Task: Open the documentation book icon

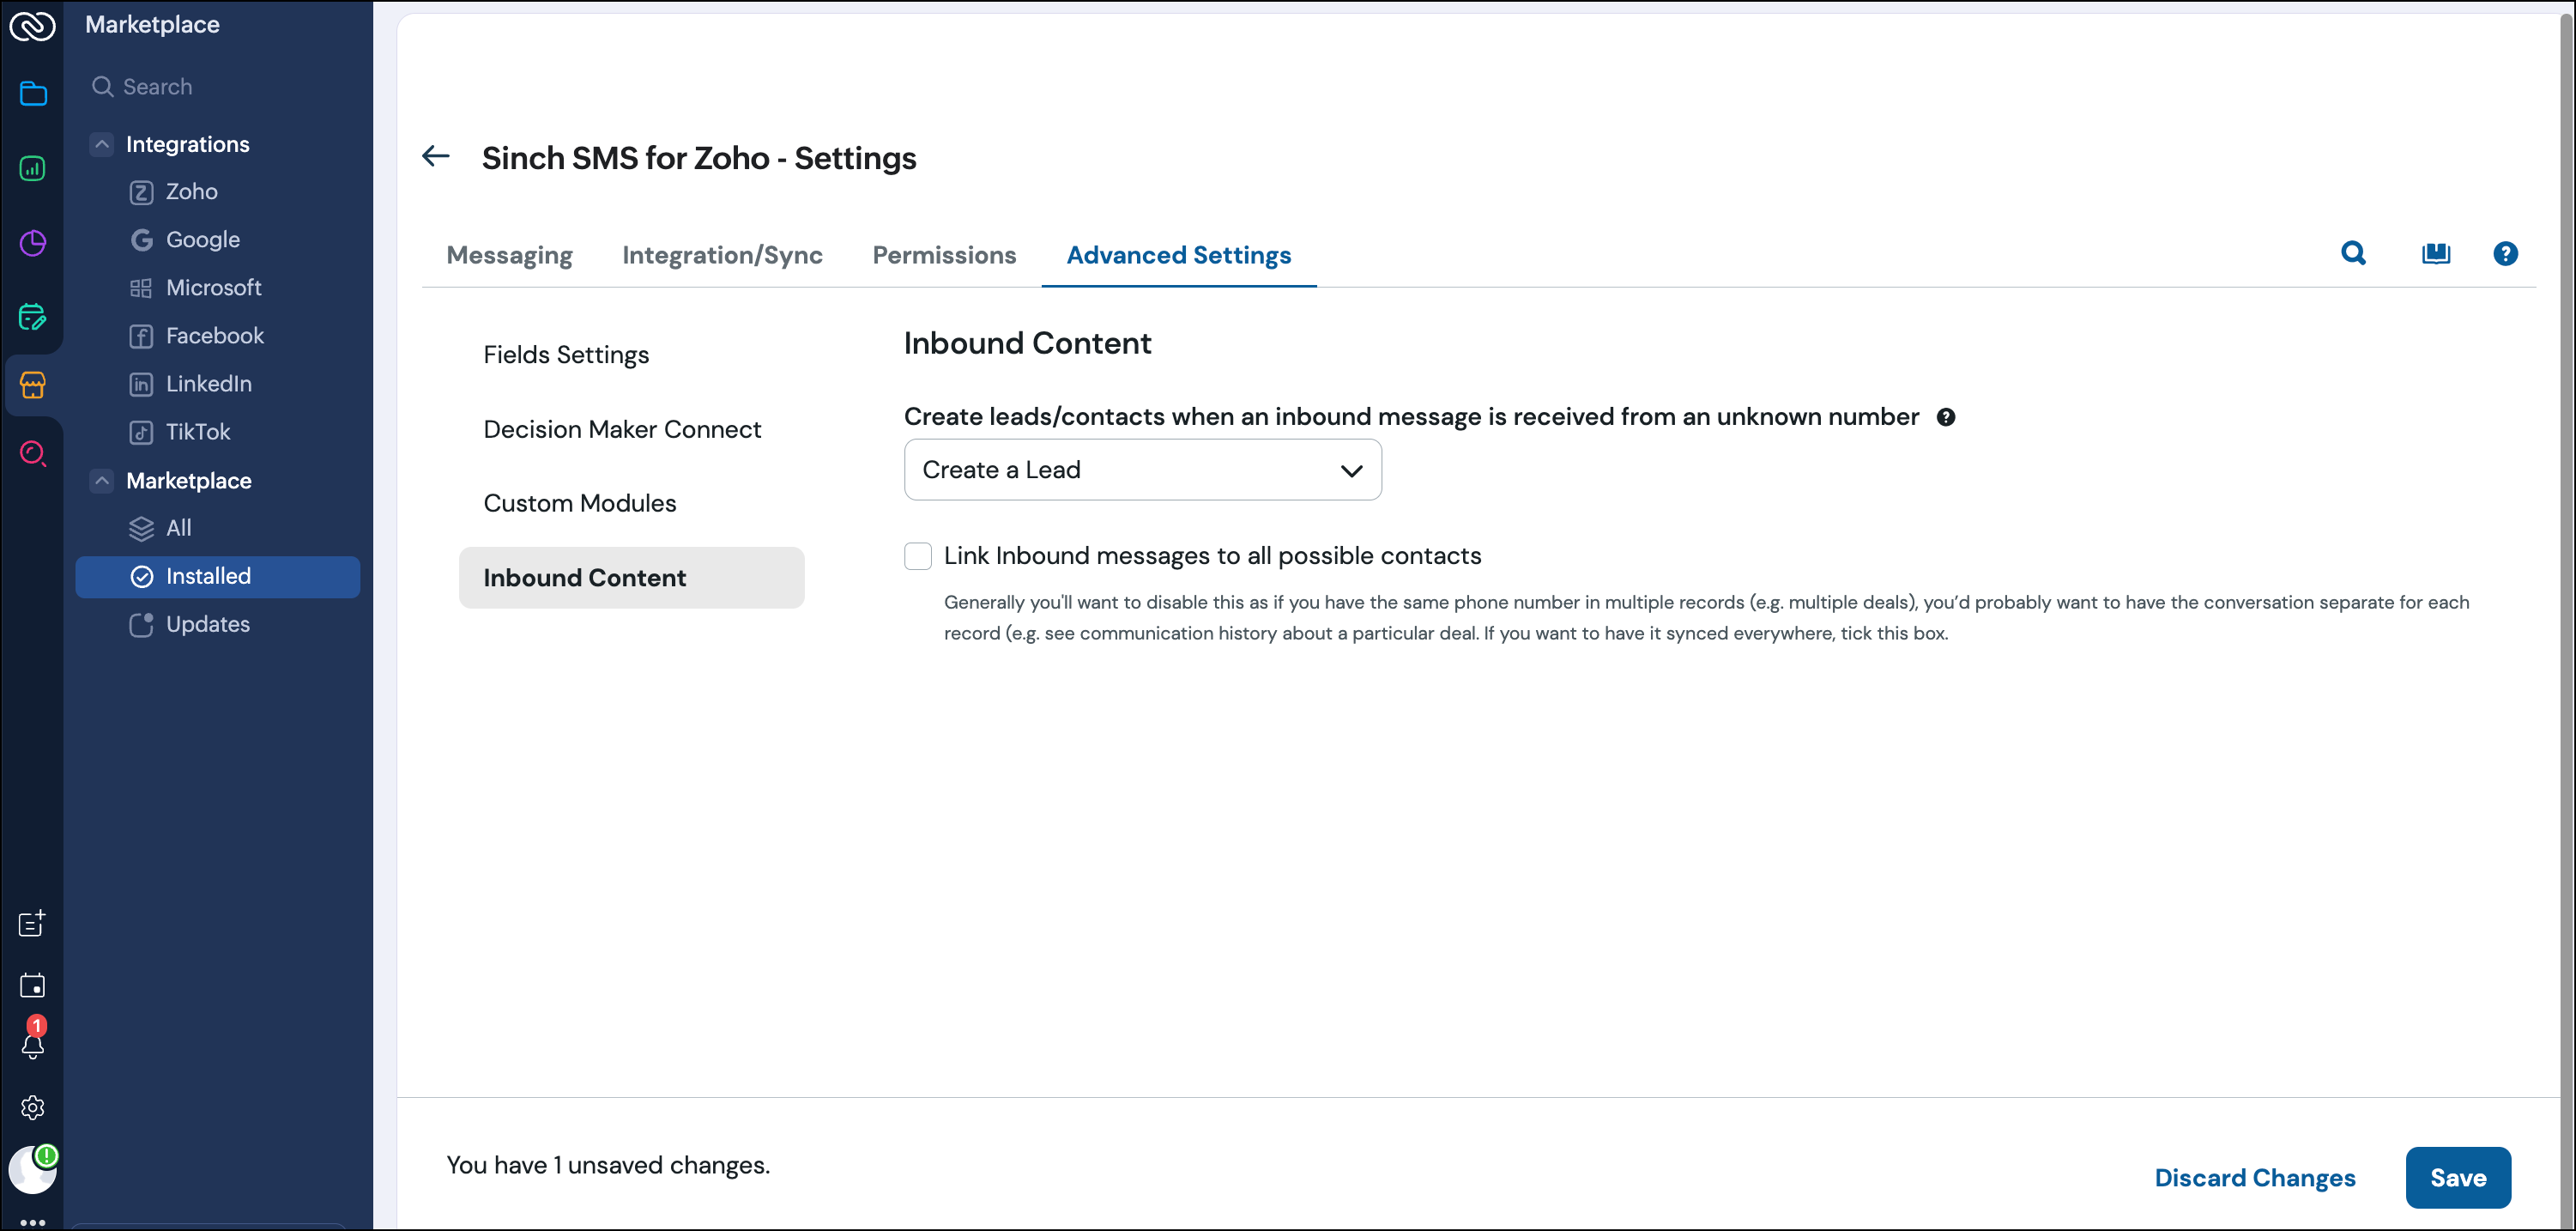Action: 2436,254
